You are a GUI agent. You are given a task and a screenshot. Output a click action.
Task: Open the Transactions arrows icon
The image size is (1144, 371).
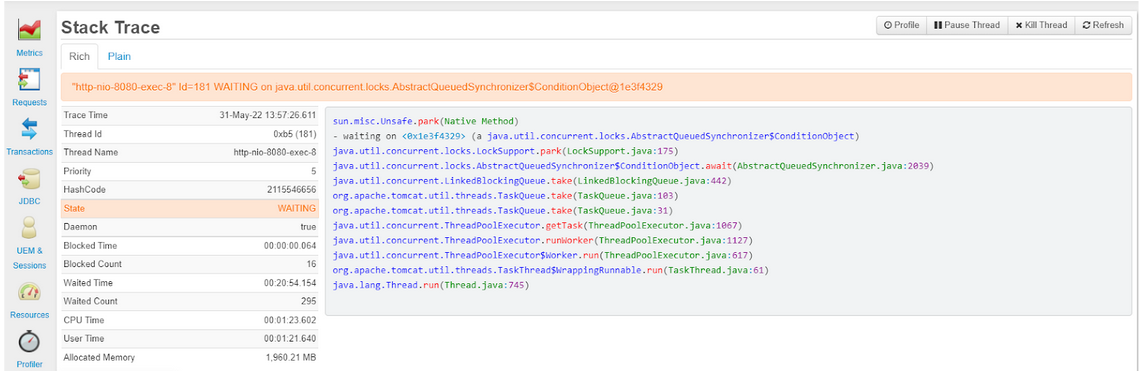(29, 130)
